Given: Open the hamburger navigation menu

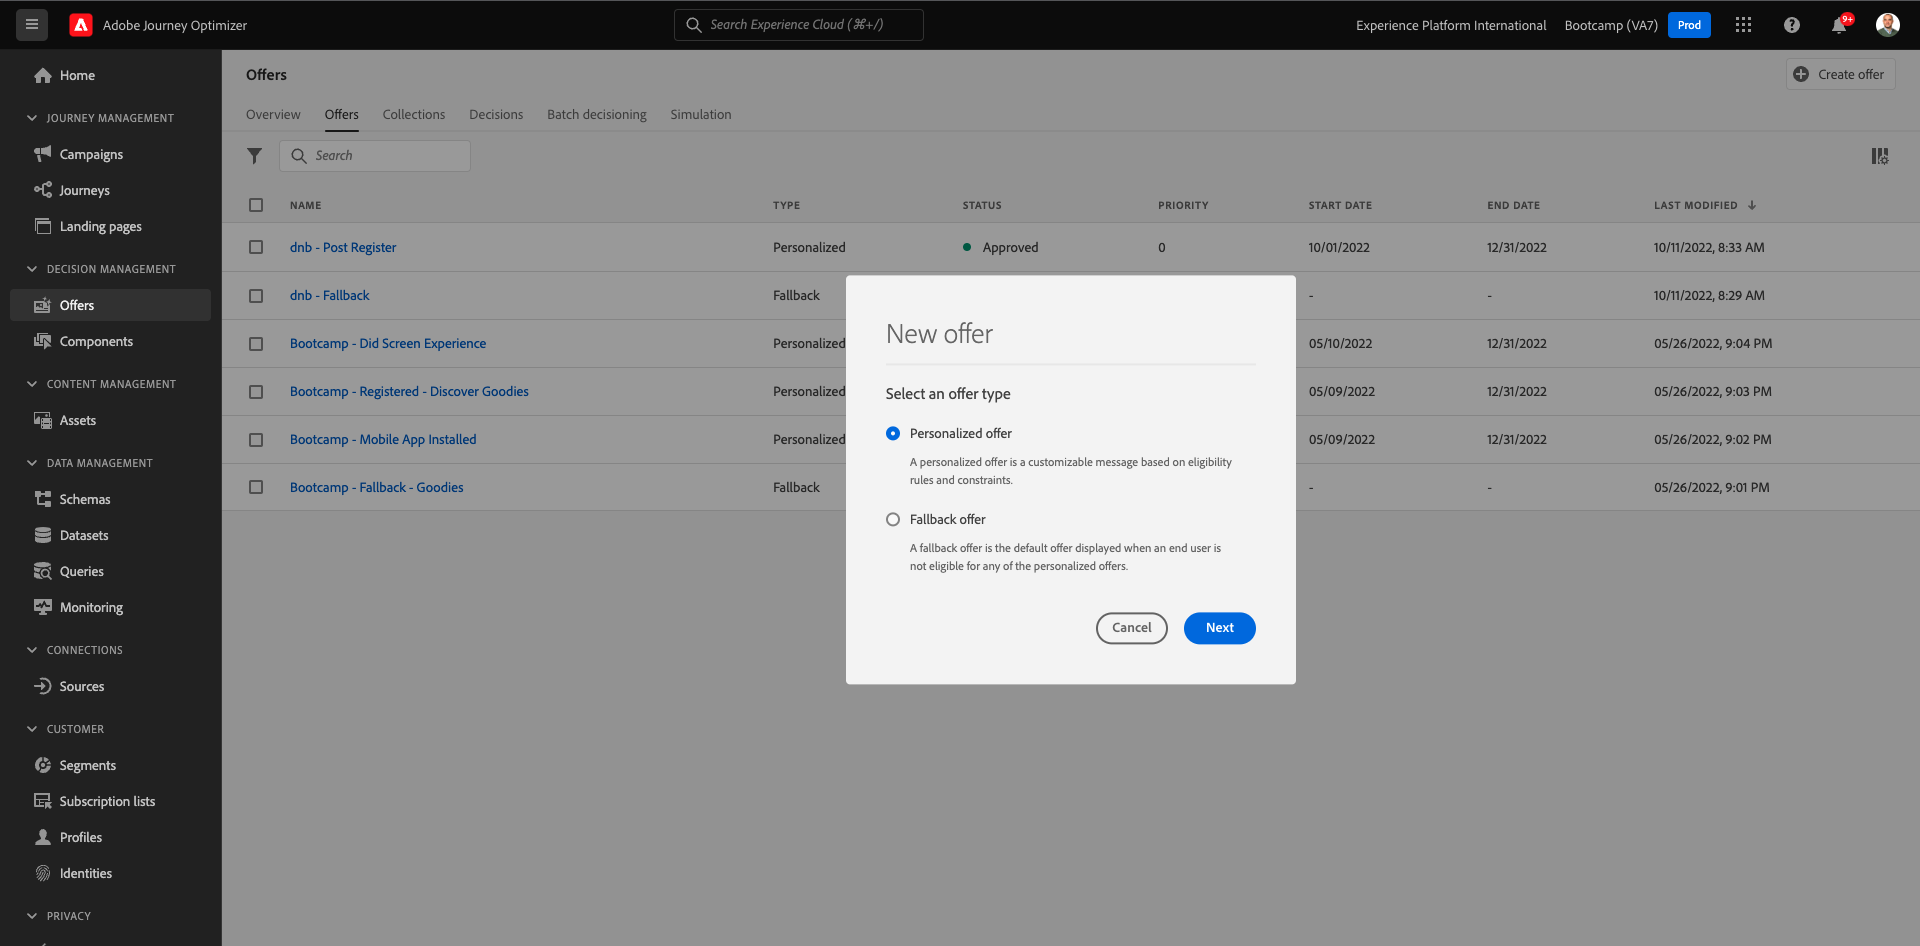Looking at the screenshot, I should 32,25.
